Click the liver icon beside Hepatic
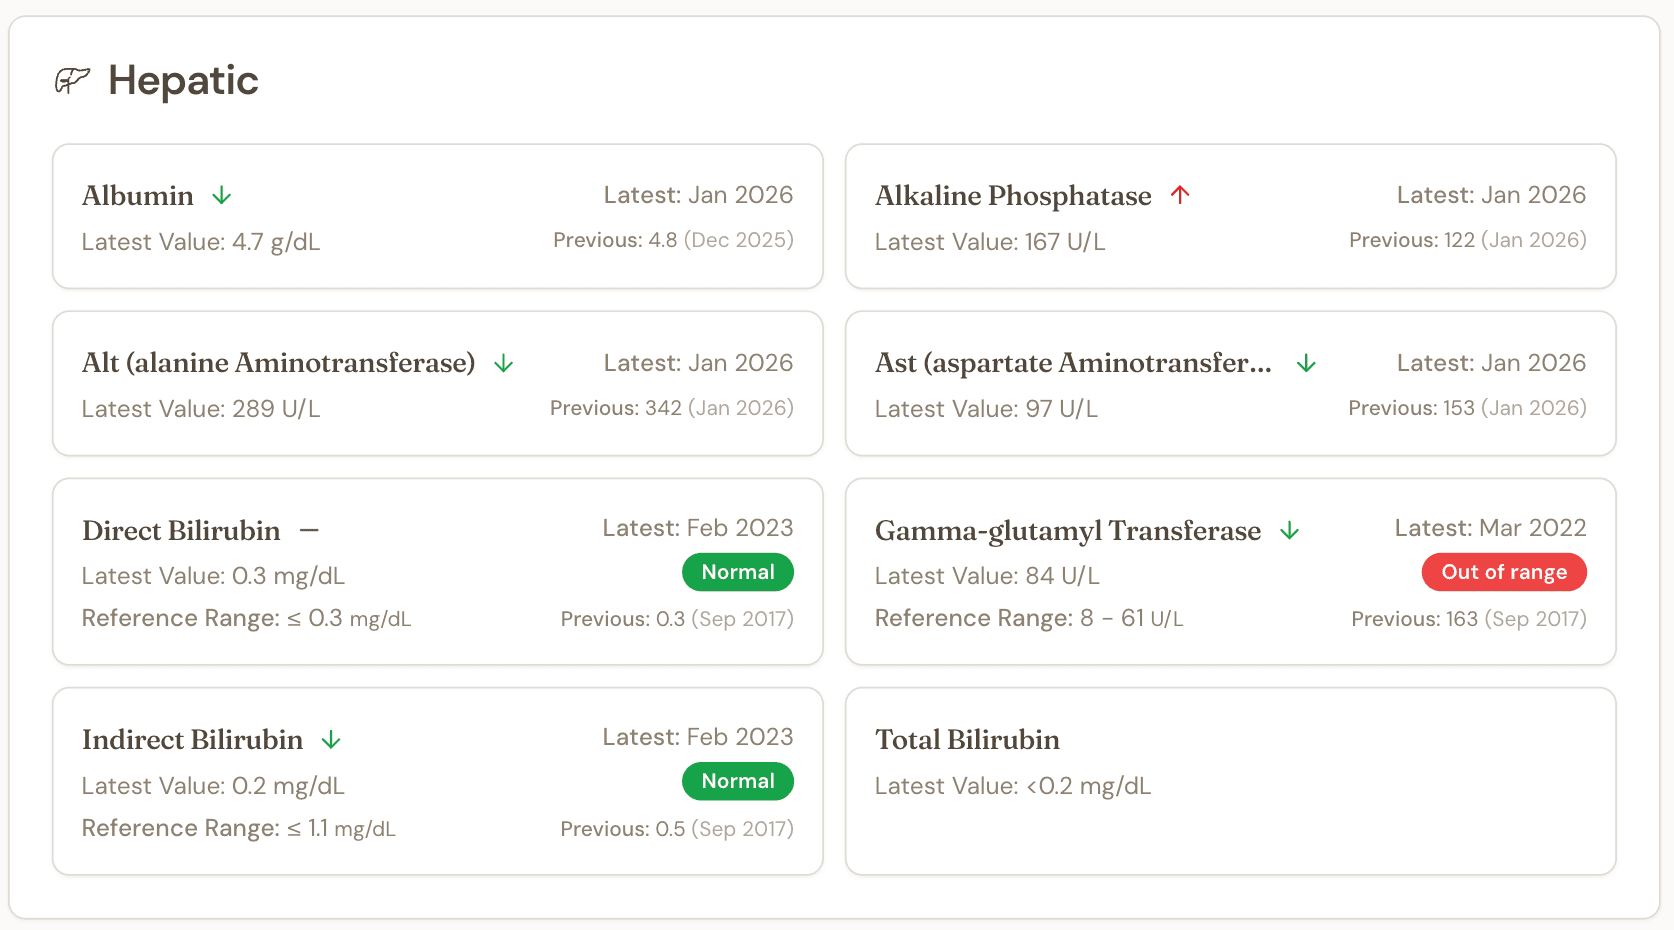The height and width of the screenshot is (930, 1674). point(72,80)
